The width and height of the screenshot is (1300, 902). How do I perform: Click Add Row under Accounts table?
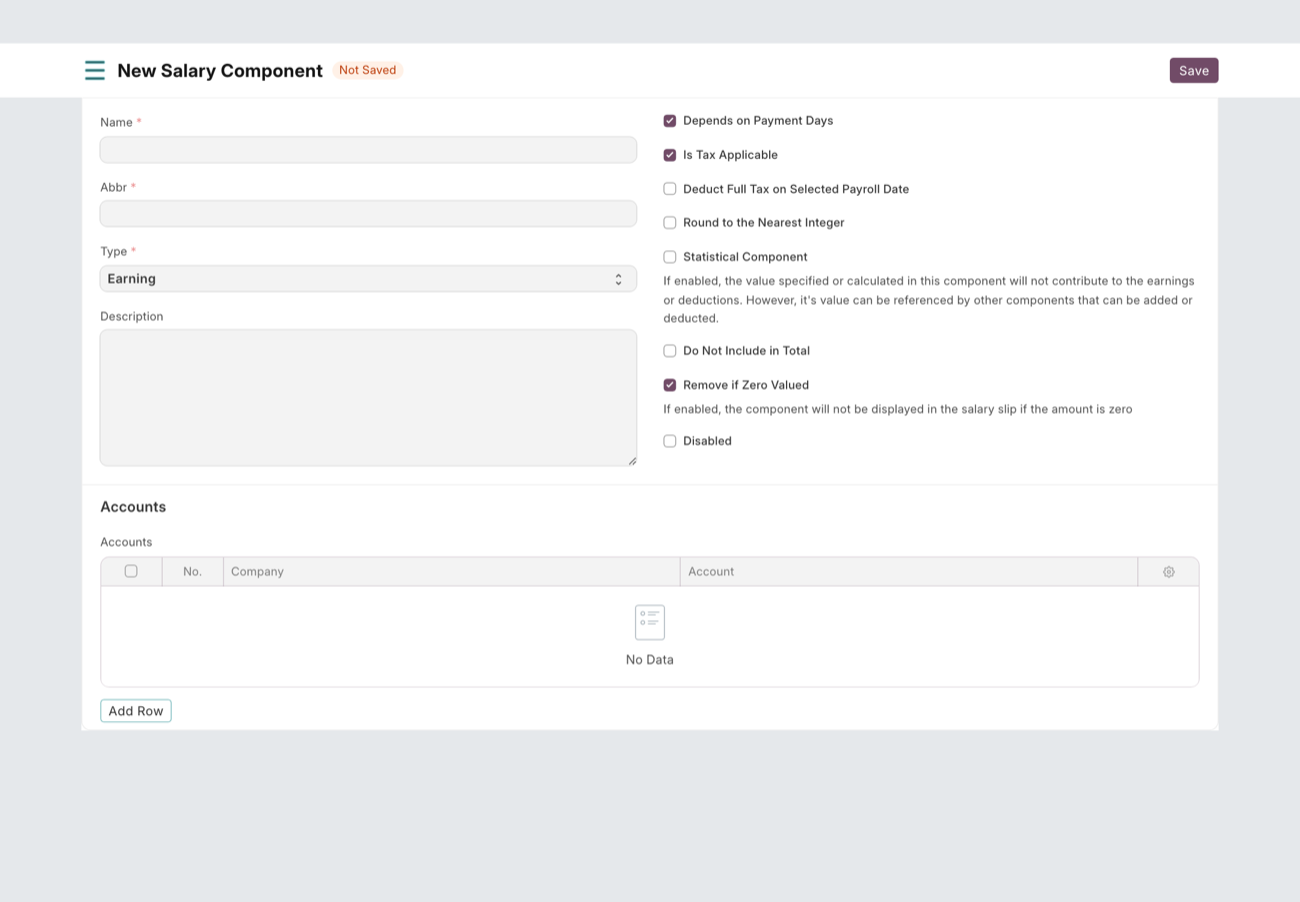(136, 711)
